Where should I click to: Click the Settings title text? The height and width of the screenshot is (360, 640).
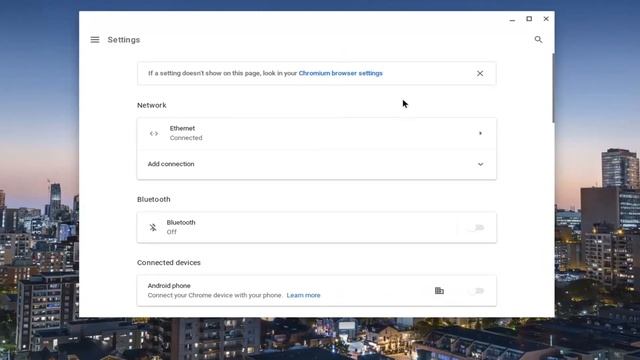124,40
